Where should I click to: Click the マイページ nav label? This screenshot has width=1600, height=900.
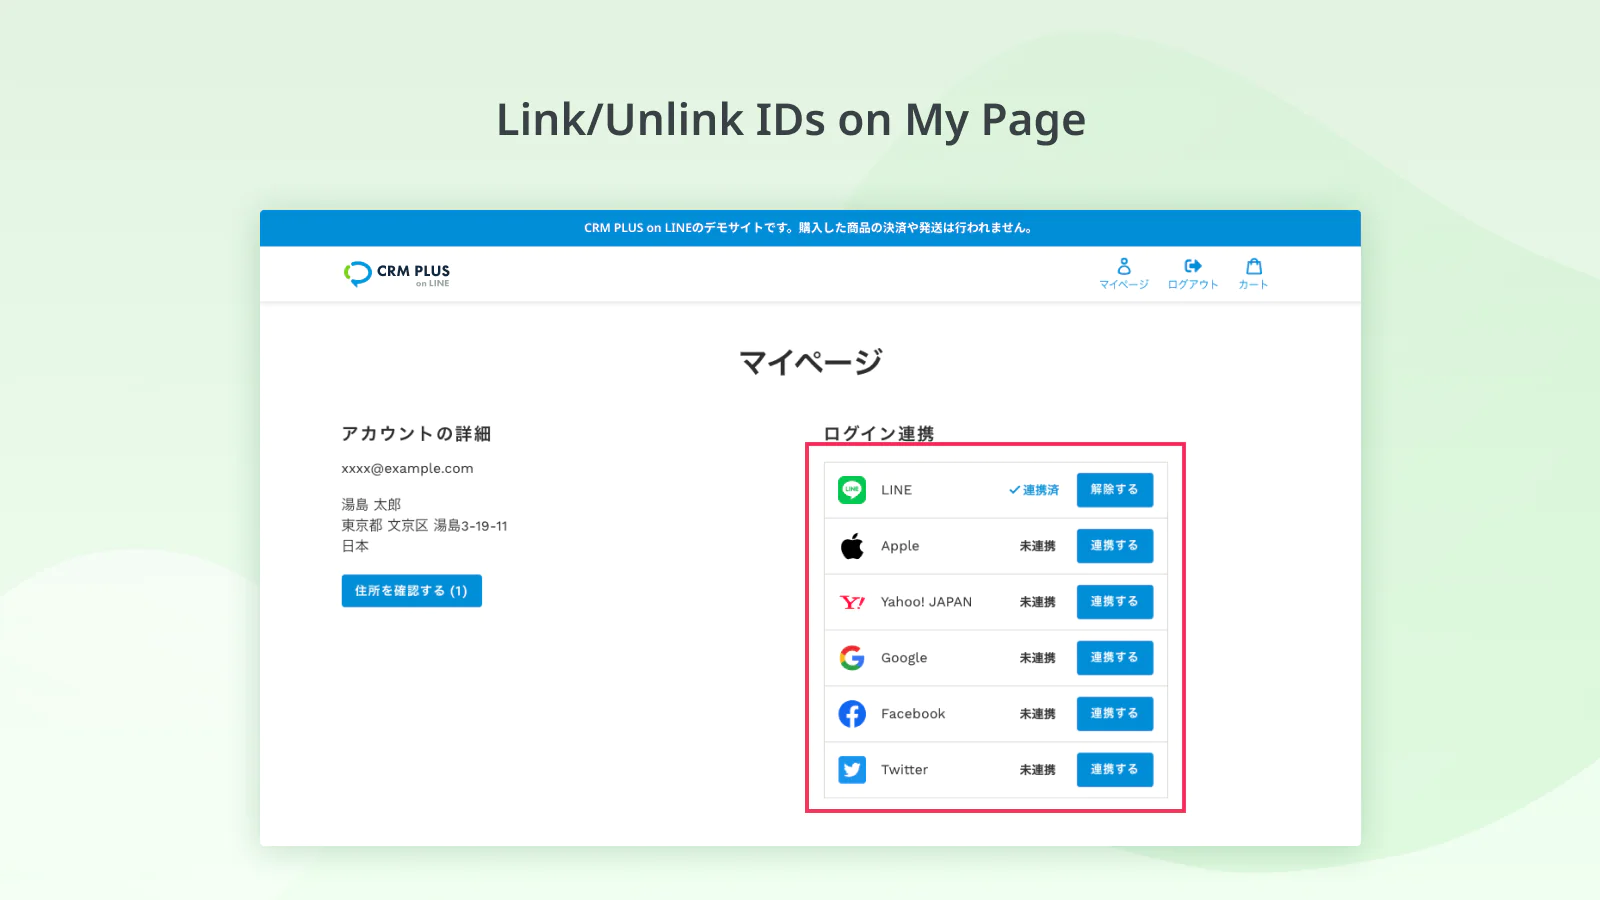[1124, 285]
